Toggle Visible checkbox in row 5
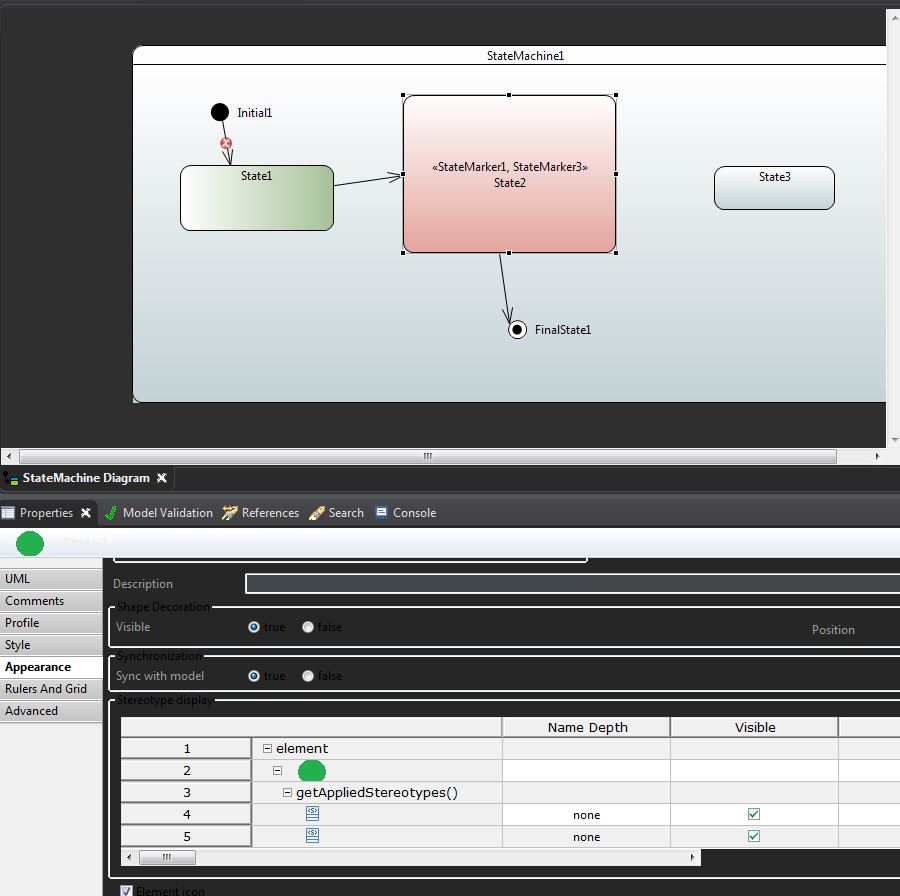The width and height of the screenshot is (900, 896). pos(754,836)
